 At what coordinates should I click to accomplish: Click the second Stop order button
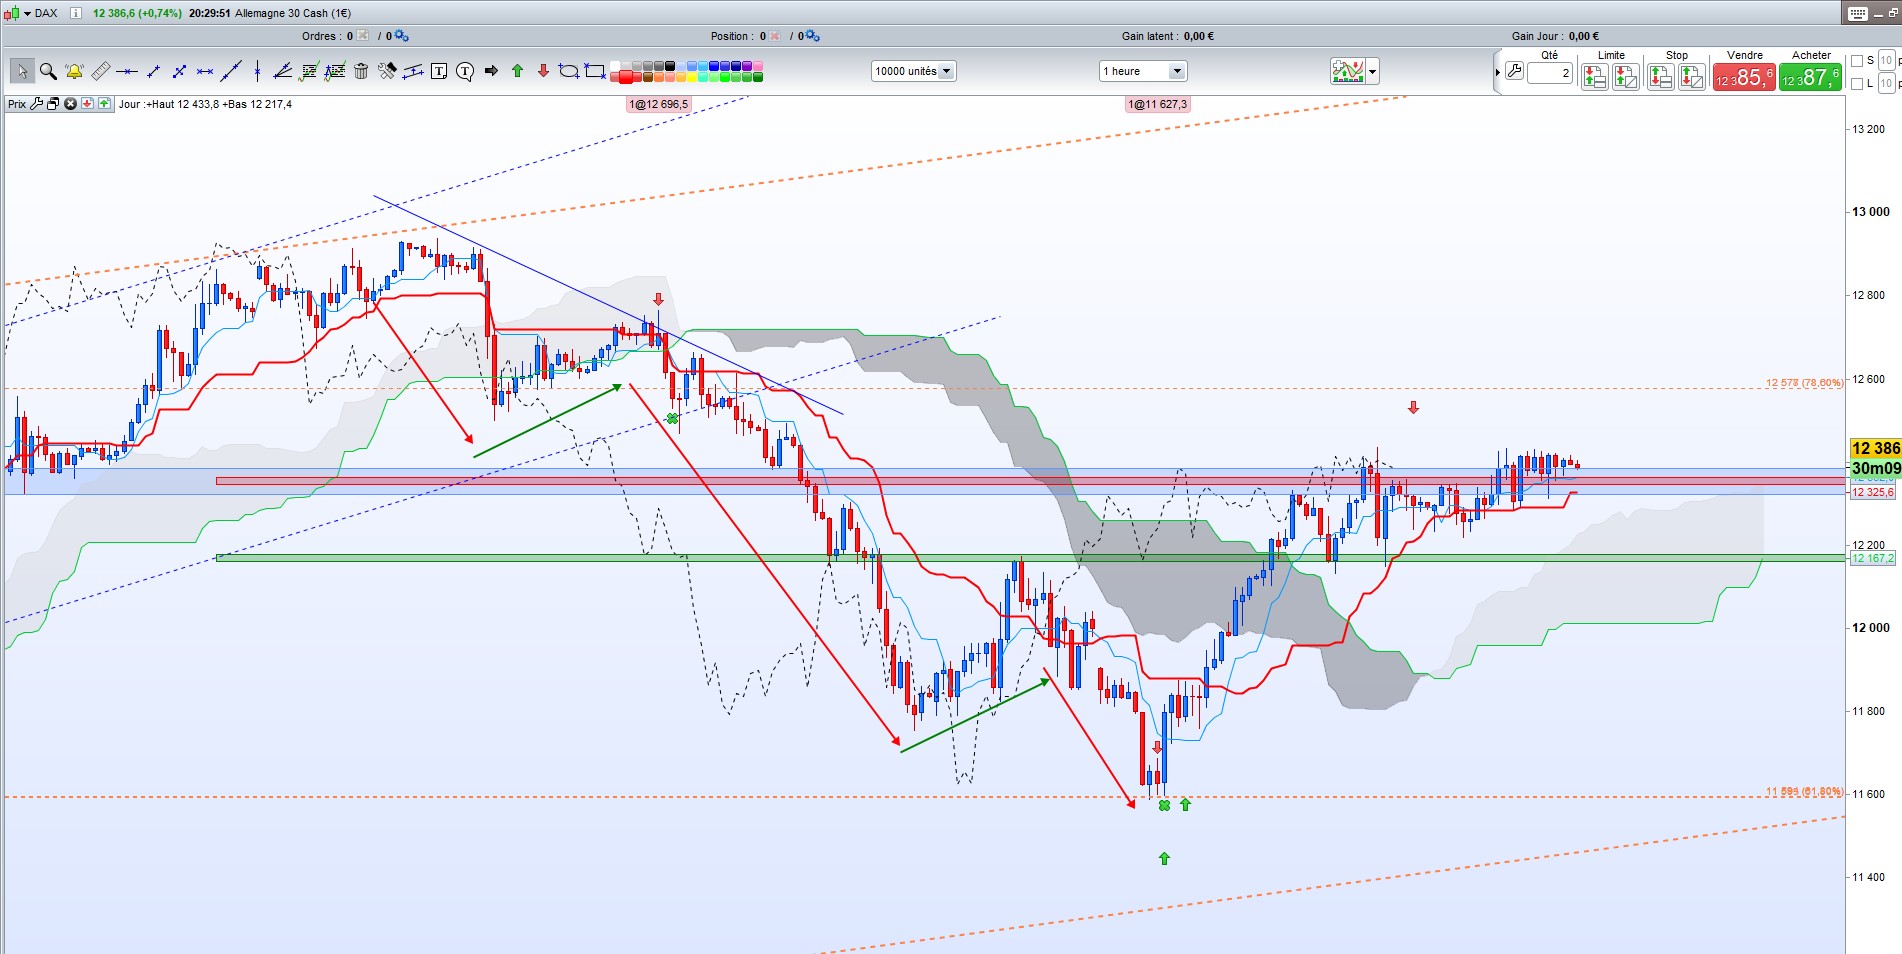(1692, 77)
